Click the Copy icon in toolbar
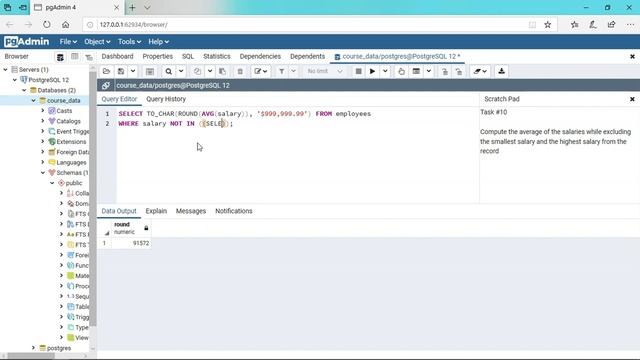Screen dimensions: 640x360 tap(198, 71)
